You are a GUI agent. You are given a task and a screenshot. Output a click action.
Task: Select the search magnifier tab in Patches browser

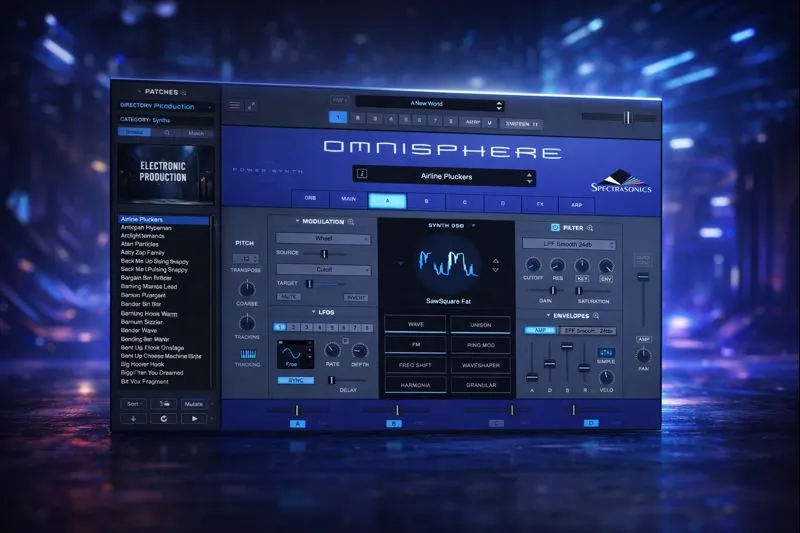click(167, 133)
